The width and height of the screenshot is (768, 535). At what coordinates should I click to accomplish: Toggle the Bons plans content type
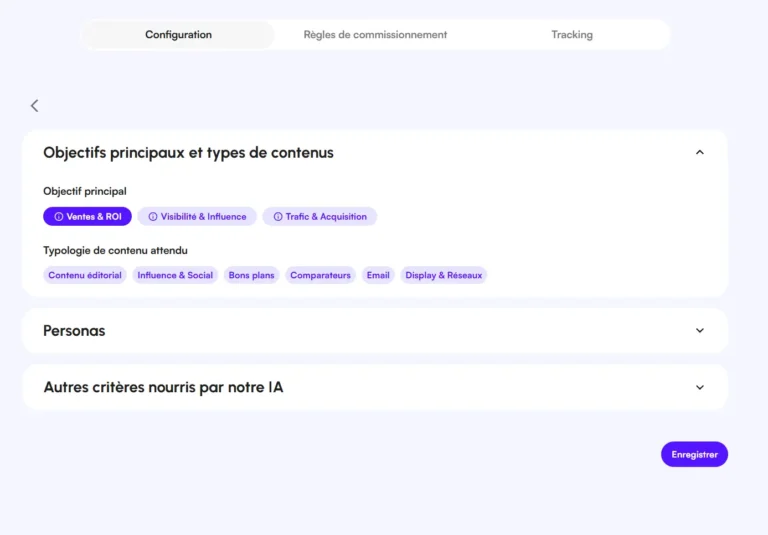[251, 275]
